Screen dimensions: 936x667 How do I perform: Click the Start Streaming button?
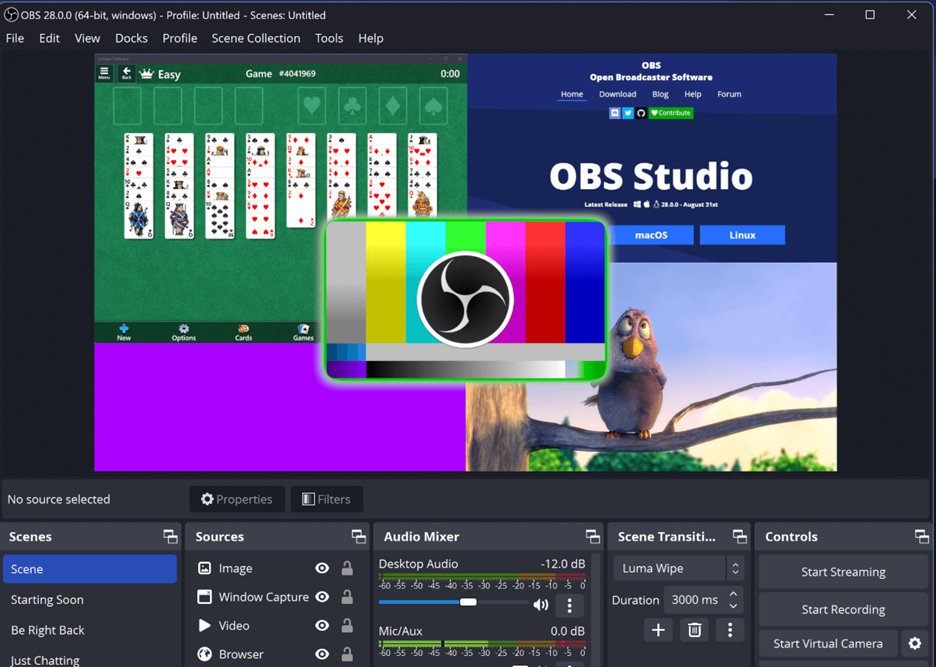pyautogui.click(x=843, y=571)
